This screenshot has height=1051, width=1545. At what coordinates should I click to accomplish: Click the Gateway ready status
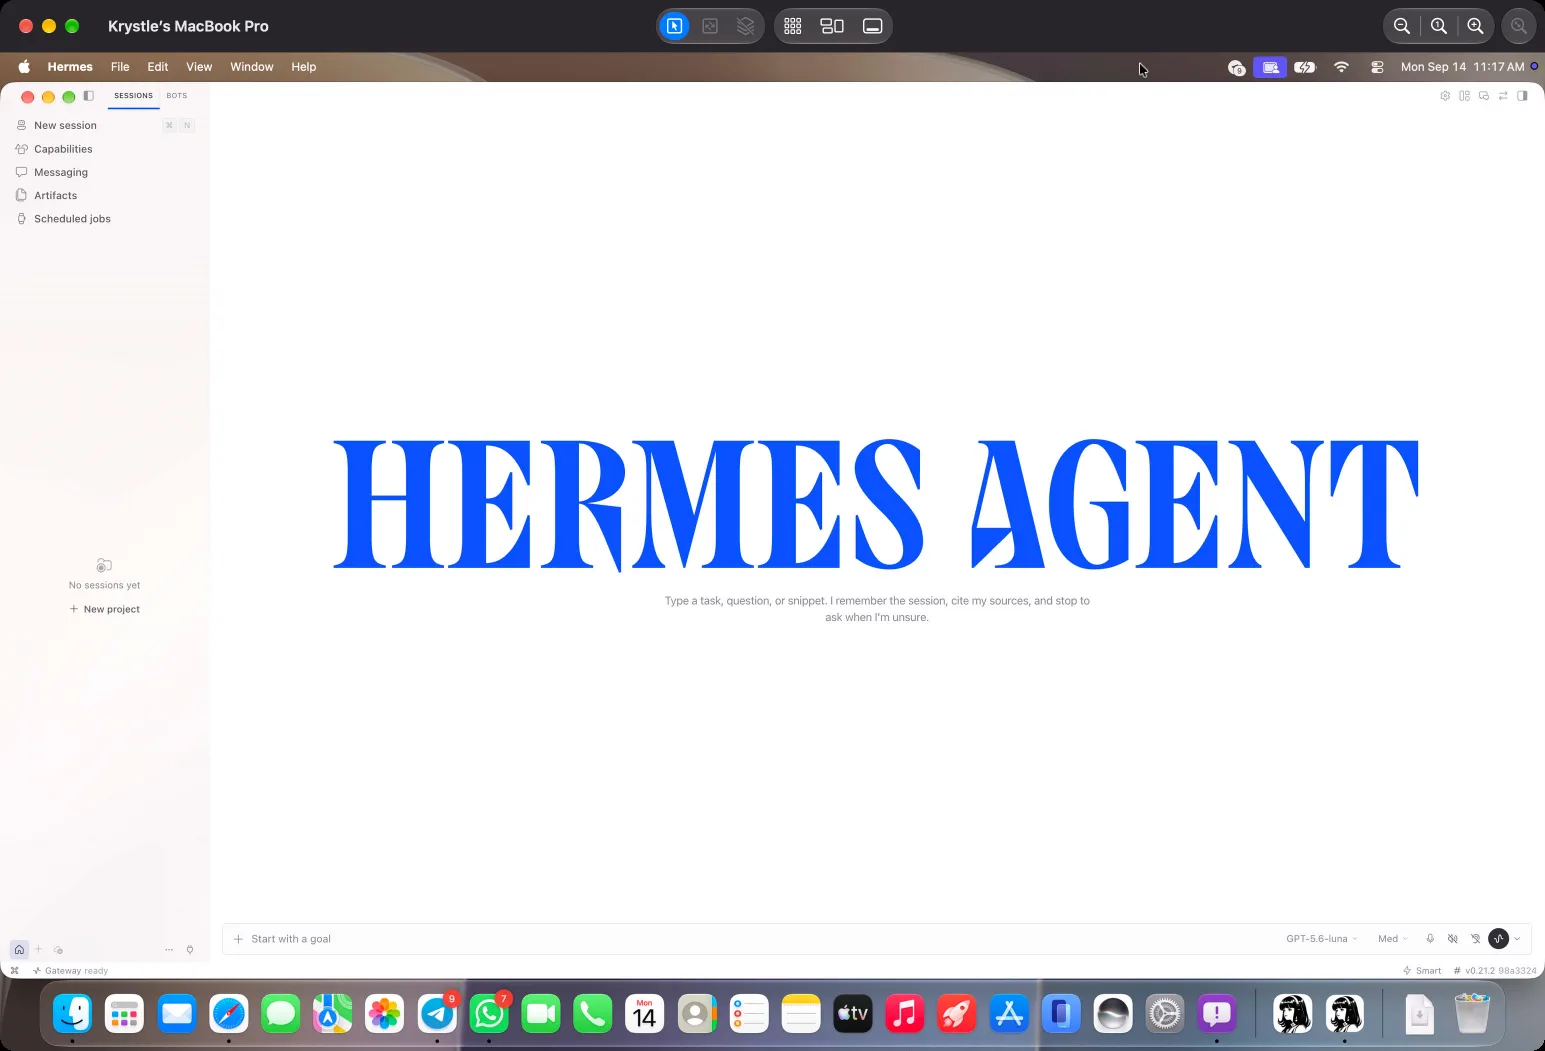click(70, 971)
